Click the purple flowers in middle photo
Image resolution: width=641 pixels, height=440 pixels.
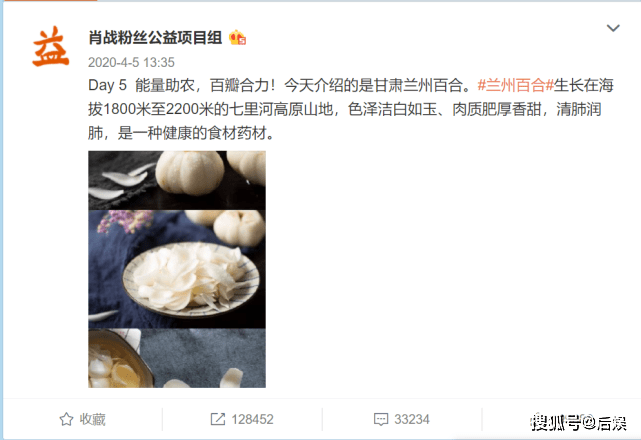(x=123, y=222)
